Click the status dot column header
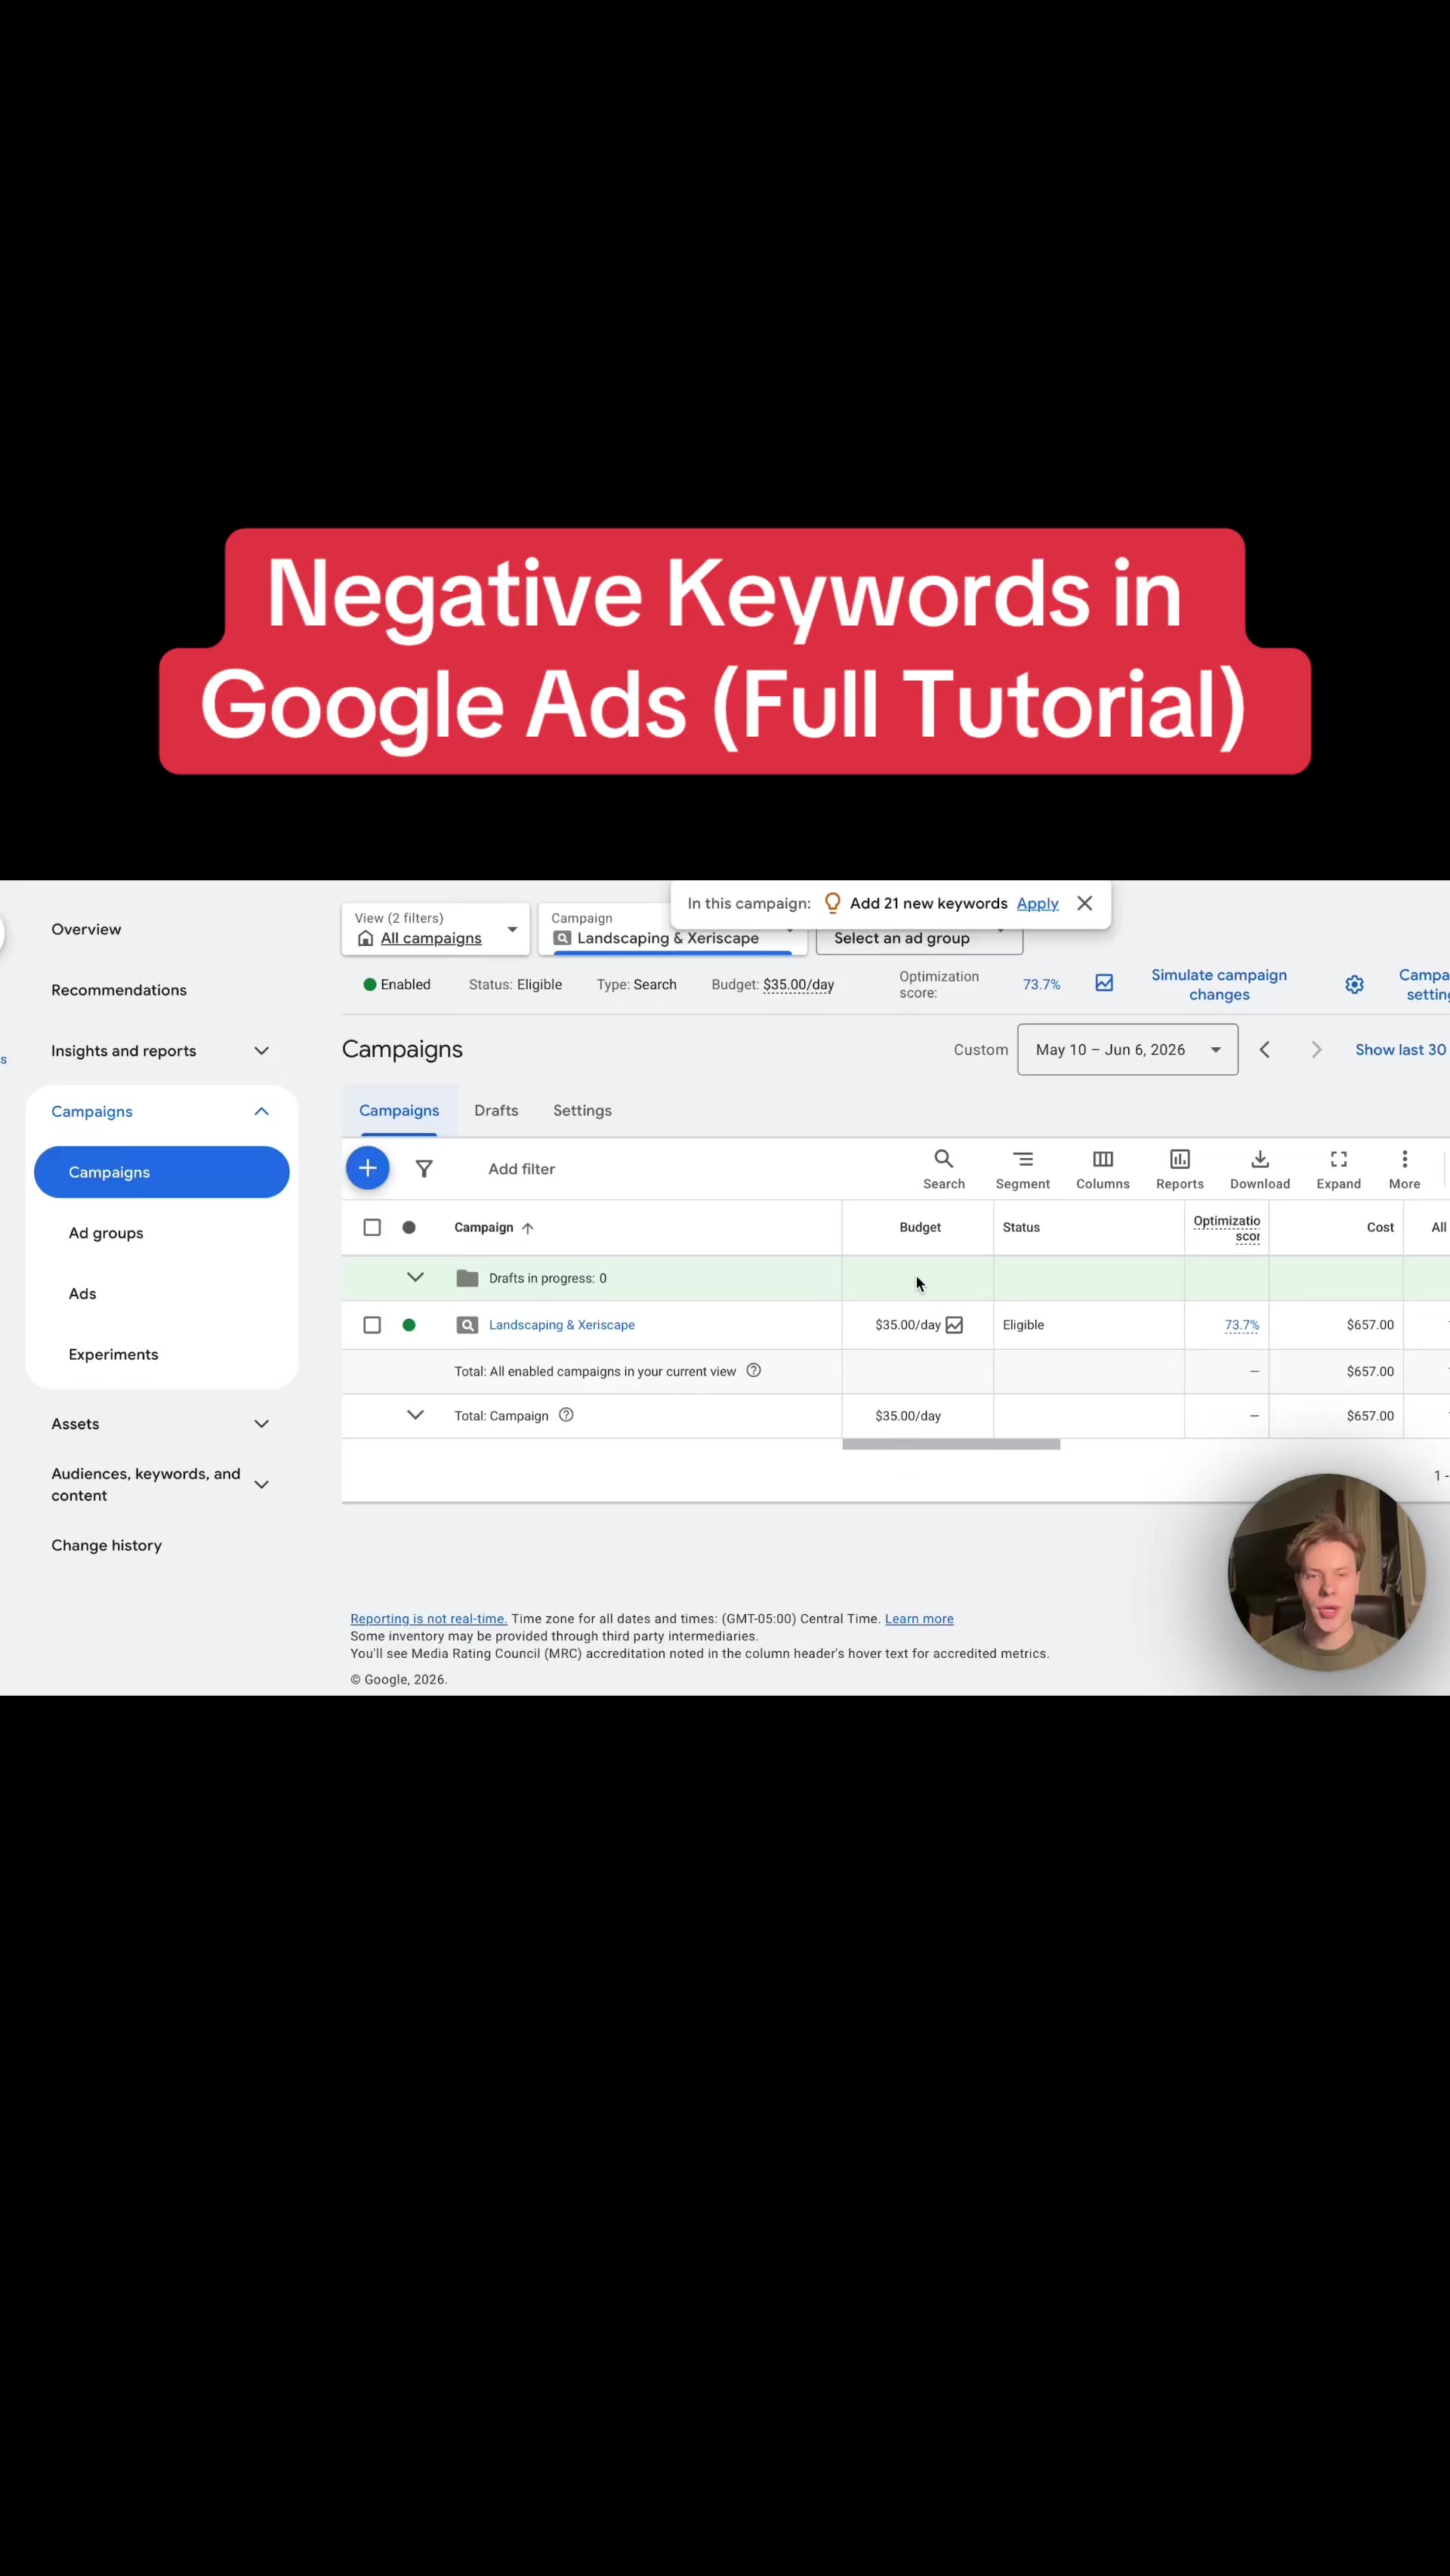The height and width of the screenshot is (2576, 1450). (x=409, y=1227)
